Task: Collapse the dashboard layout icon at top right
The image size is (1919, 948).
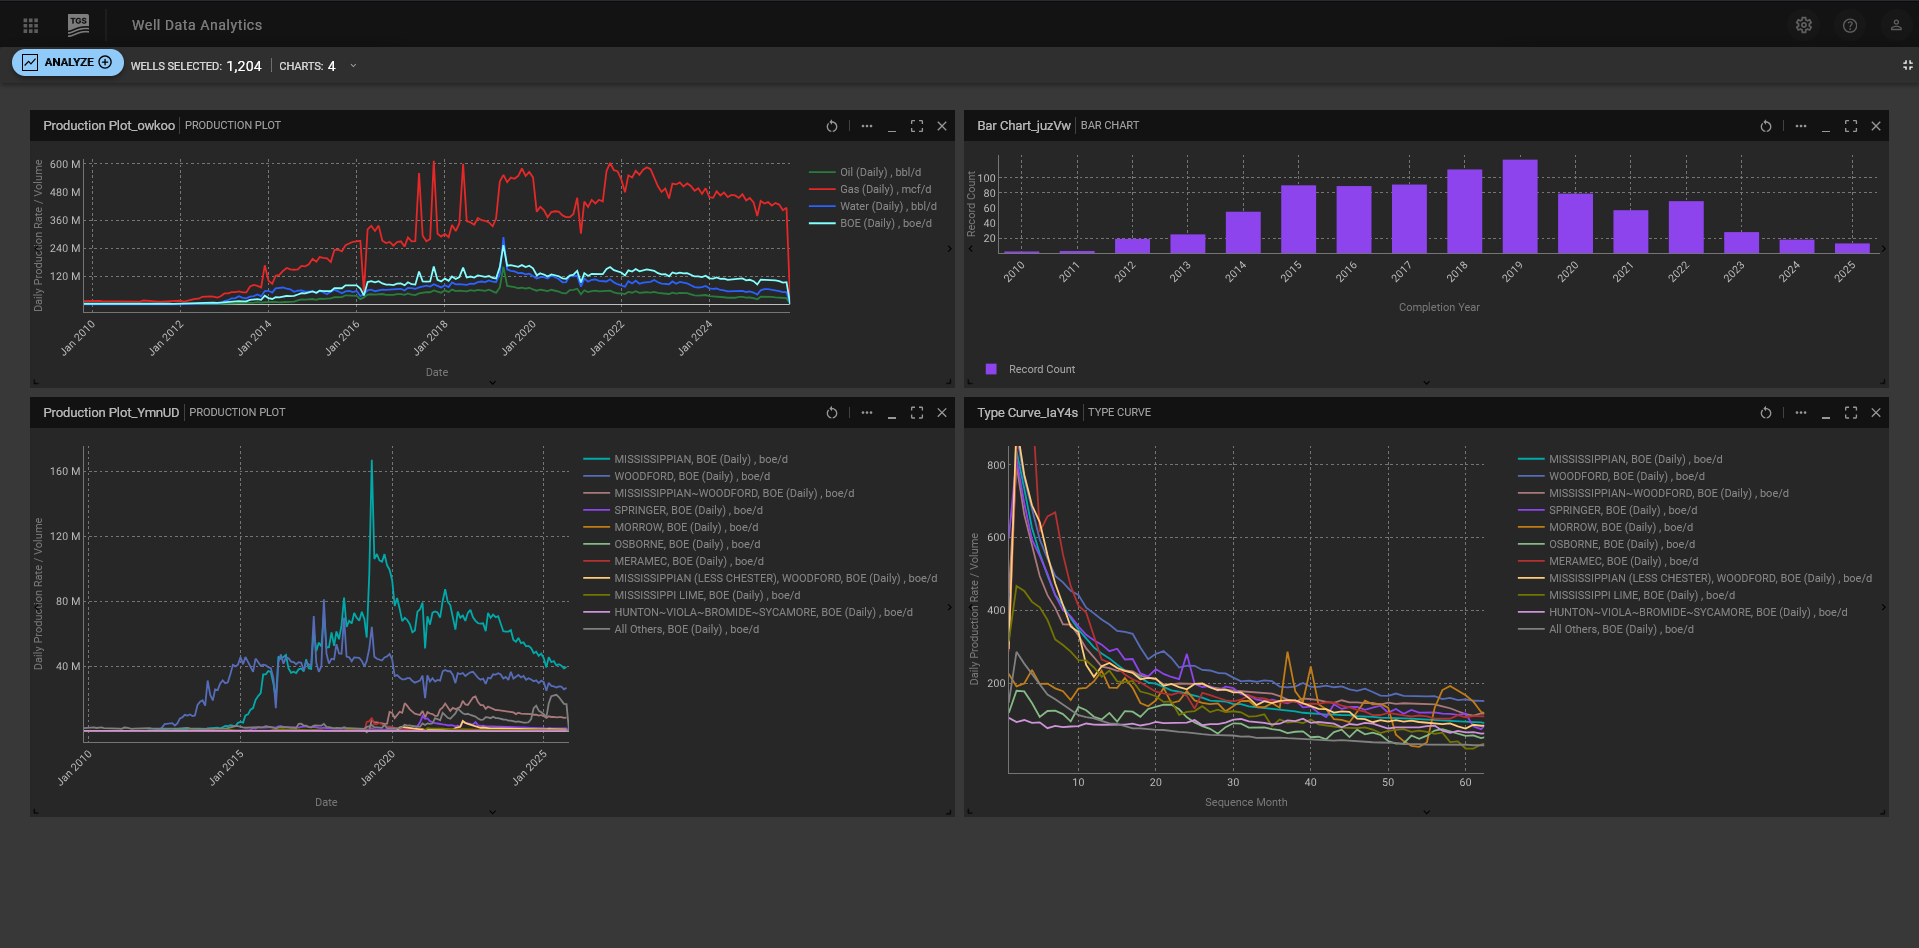Action: (1907, 65)
